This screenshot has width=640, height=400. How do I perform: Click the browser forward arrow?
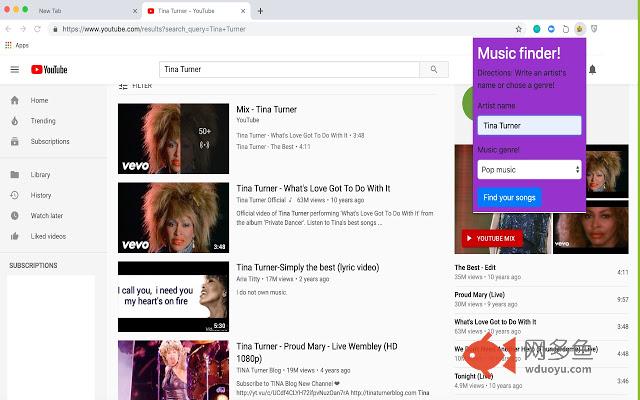coord(23,29)
